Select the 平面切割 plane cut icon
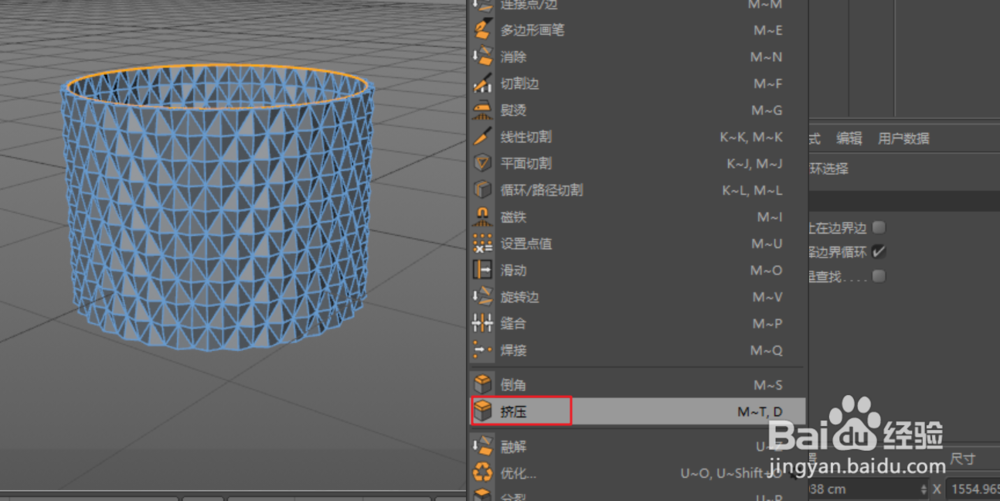The height and width of the screenshot is (501, 1000). (x=482, y=163)
